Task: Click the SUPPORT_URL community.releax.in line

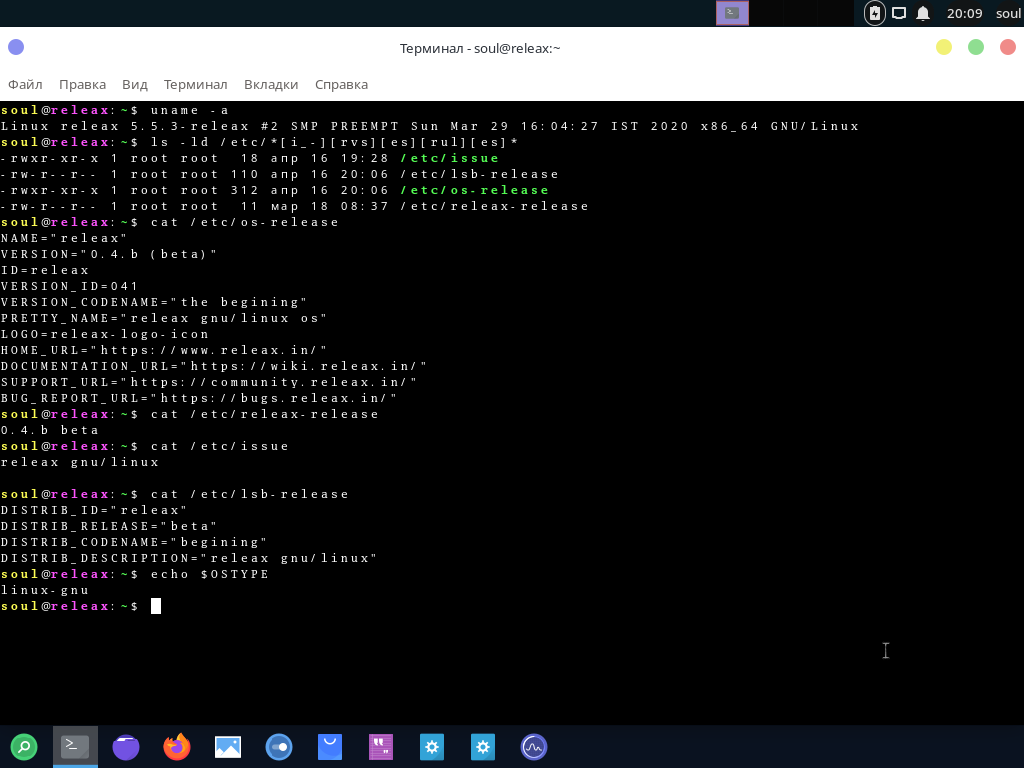Action: 209,382
